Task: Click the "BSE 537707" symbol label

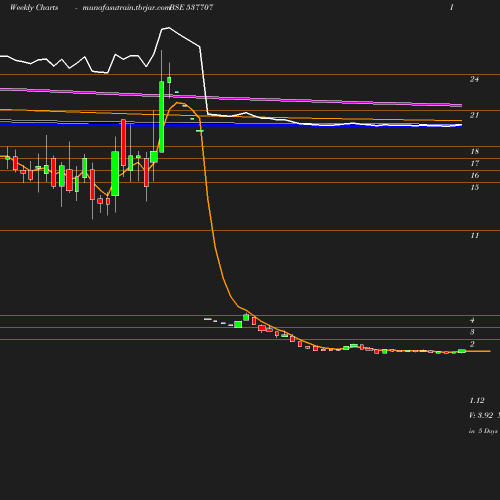Action: pos(191,8)
